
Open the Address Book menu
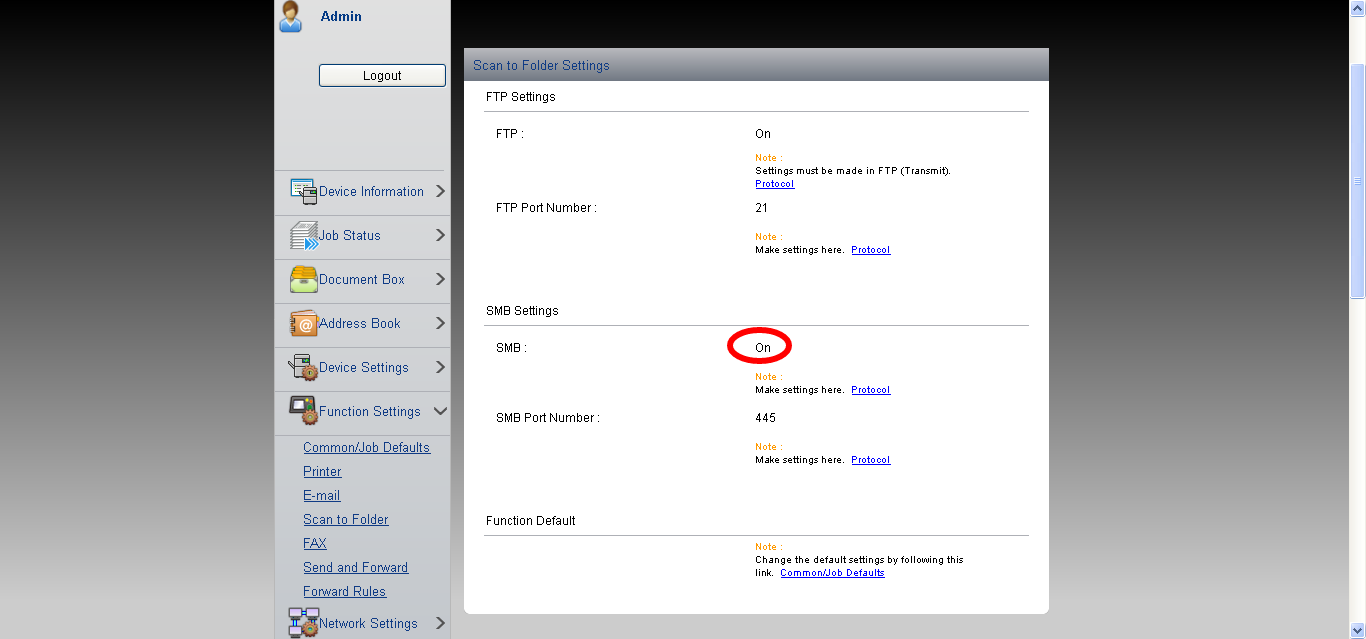click(x=362, y=324)
